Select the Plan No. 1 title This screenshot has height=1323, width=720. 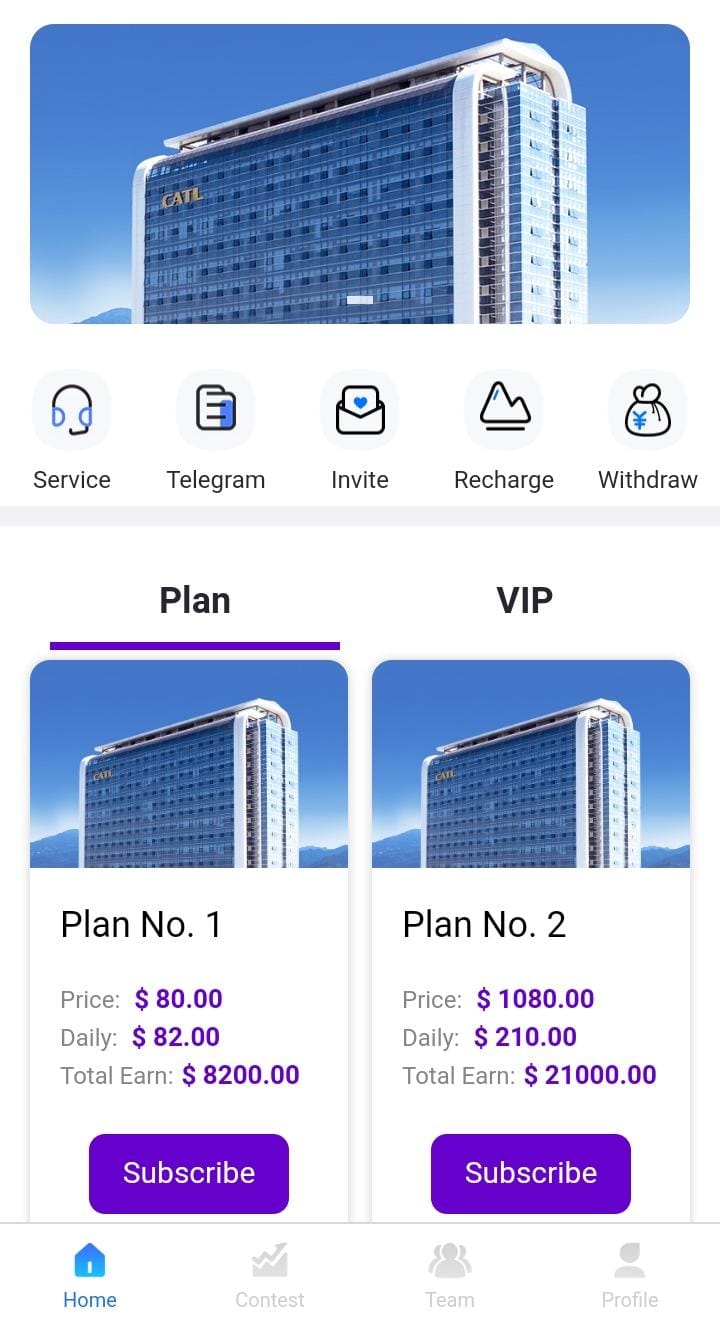point(141,925)
